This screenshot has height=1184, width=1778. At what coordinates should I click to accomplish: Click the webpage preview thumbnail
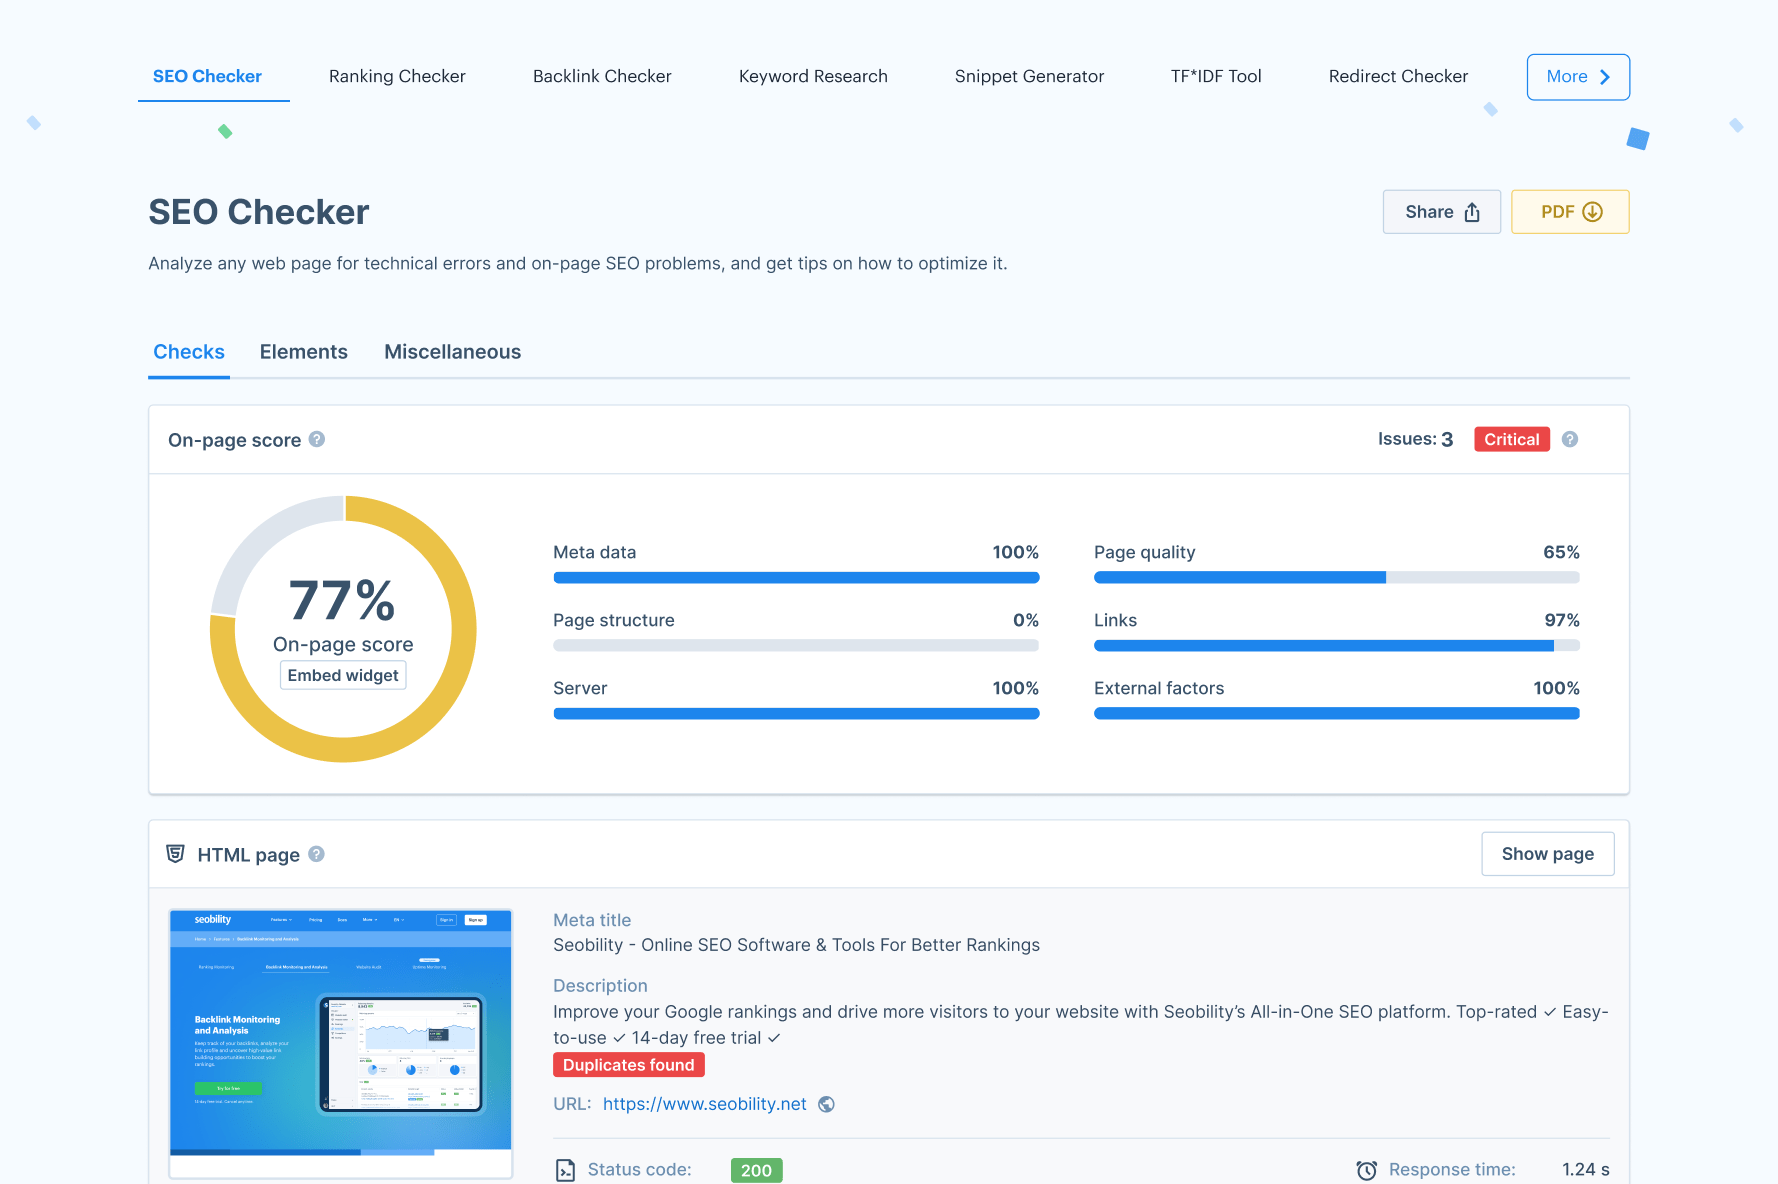click(340, 1040)
